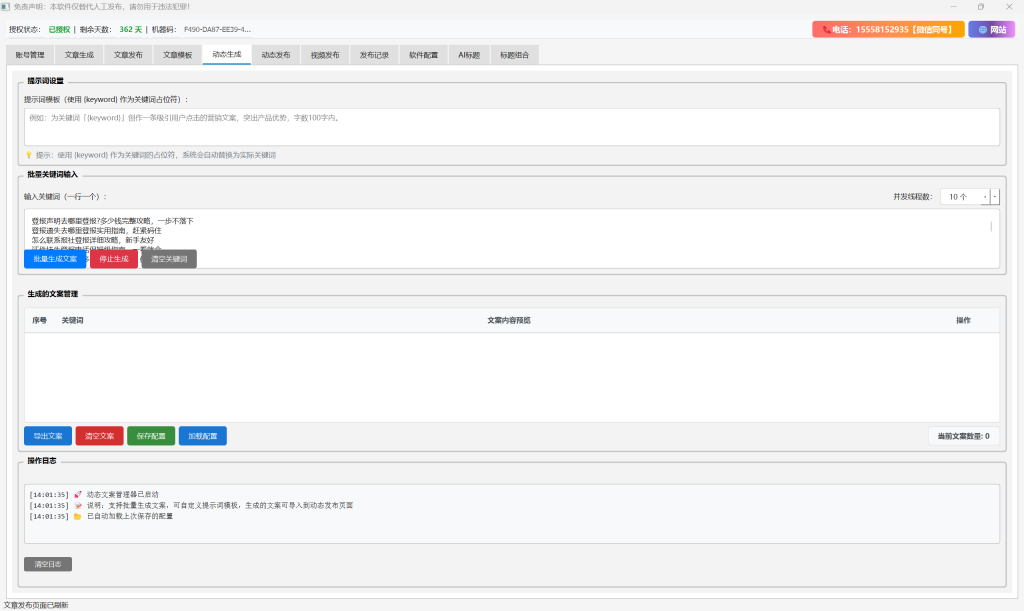Open the 账号管理 tab
Viewport: 1024px width, 611px height.
[30, 55]
